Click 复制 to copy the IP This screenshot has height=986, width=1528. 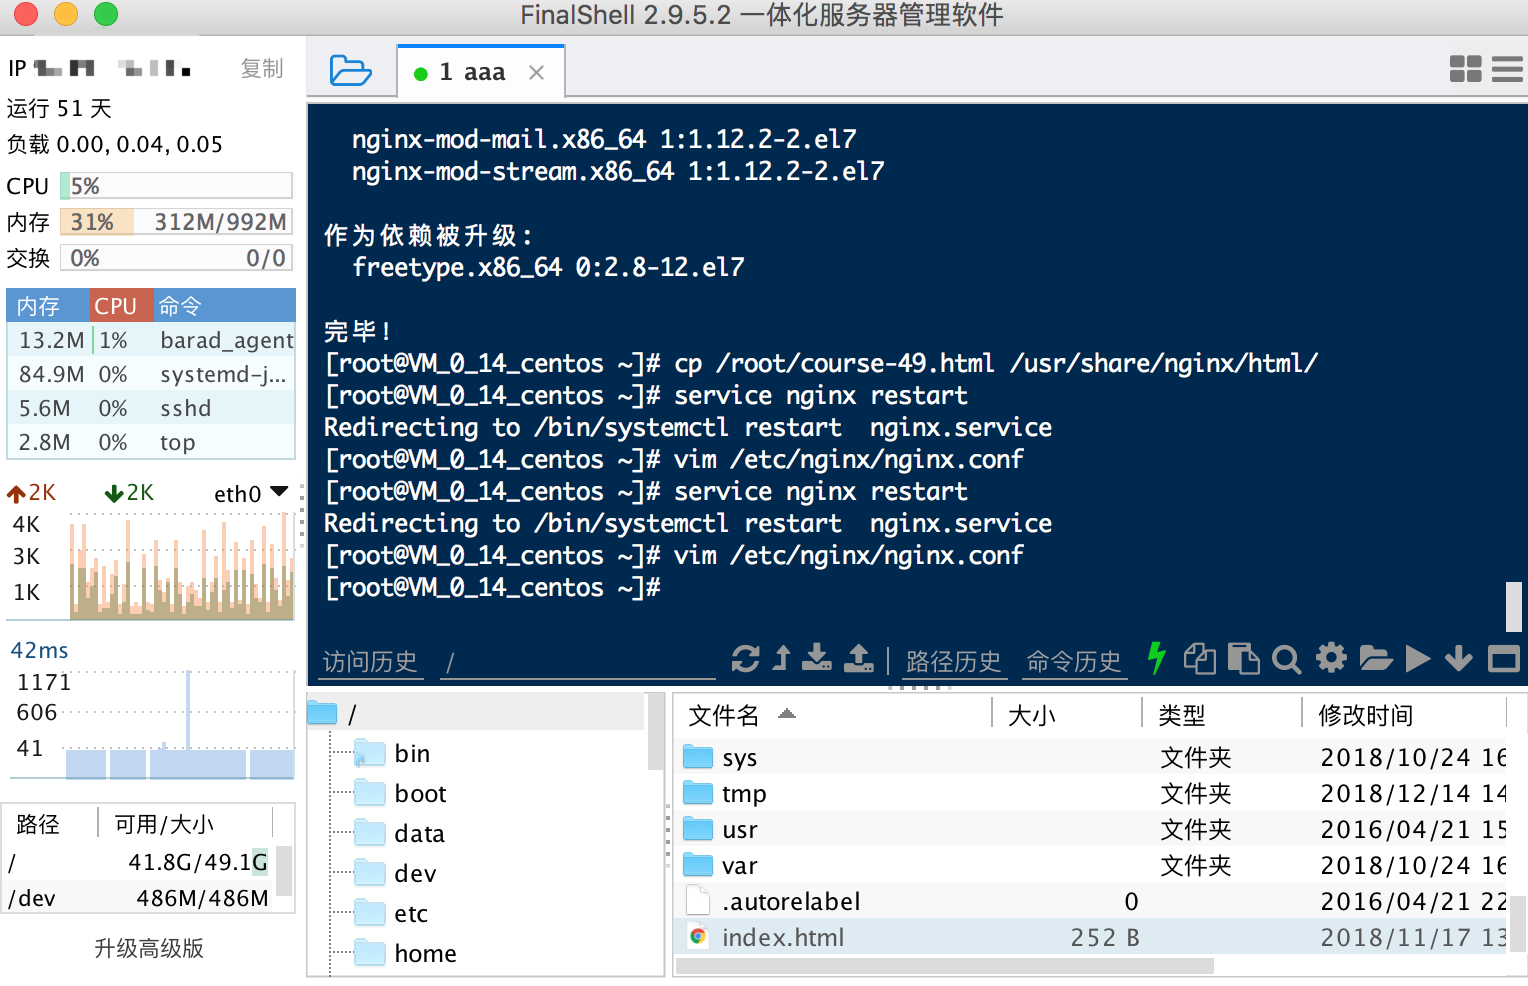(x=262, y=68)
